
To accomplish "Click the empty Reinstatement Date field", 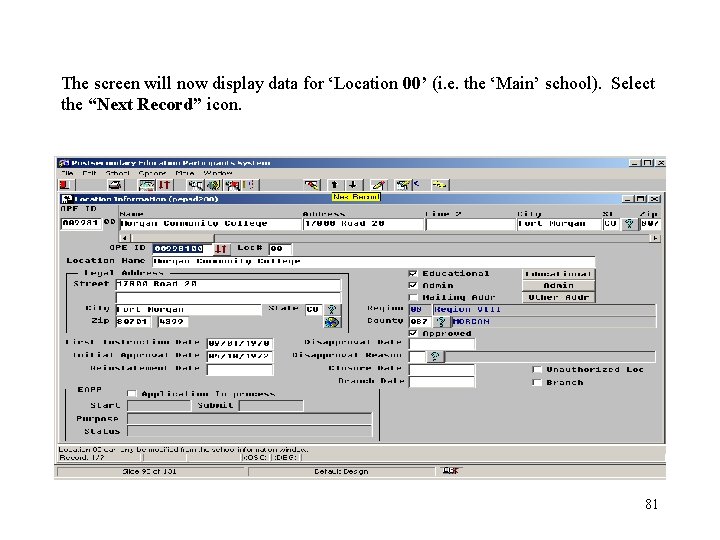I will click(240, 369).
